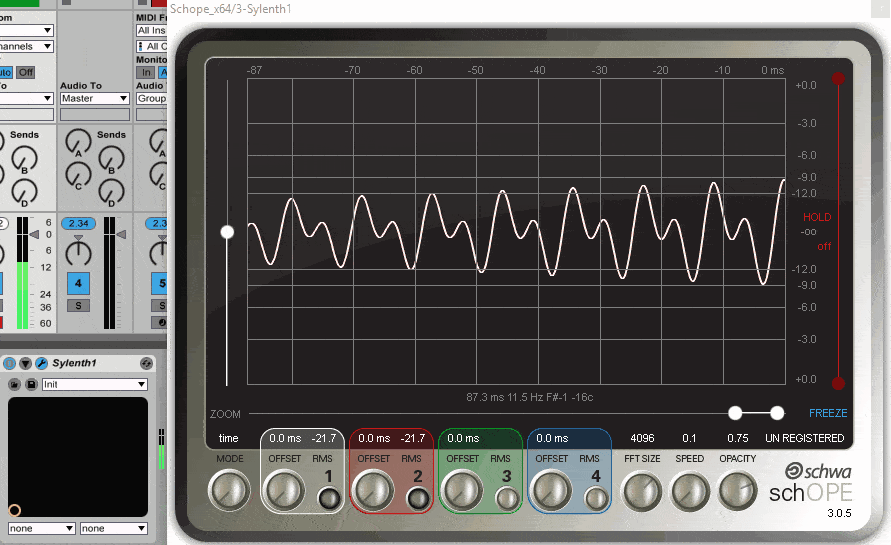Toggle channel 1 RMS button in Schope
This screenshot has height=545, width=891.
328,498
